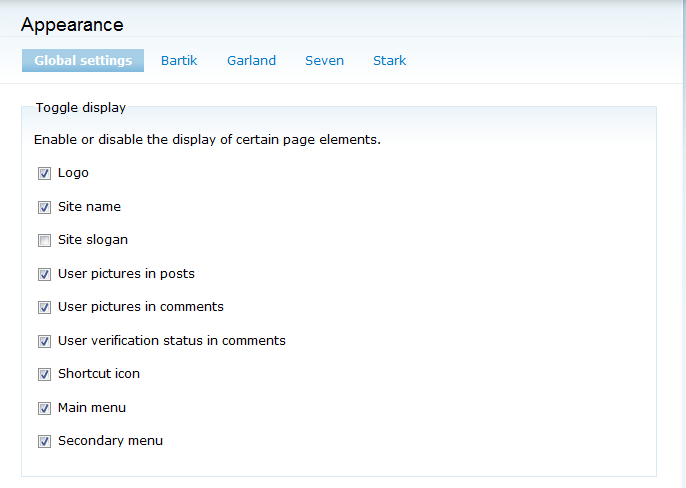The height and width of the screenshot is (488, 686).
Task: Disable the Site name checkbox
Action: point(44,207)
